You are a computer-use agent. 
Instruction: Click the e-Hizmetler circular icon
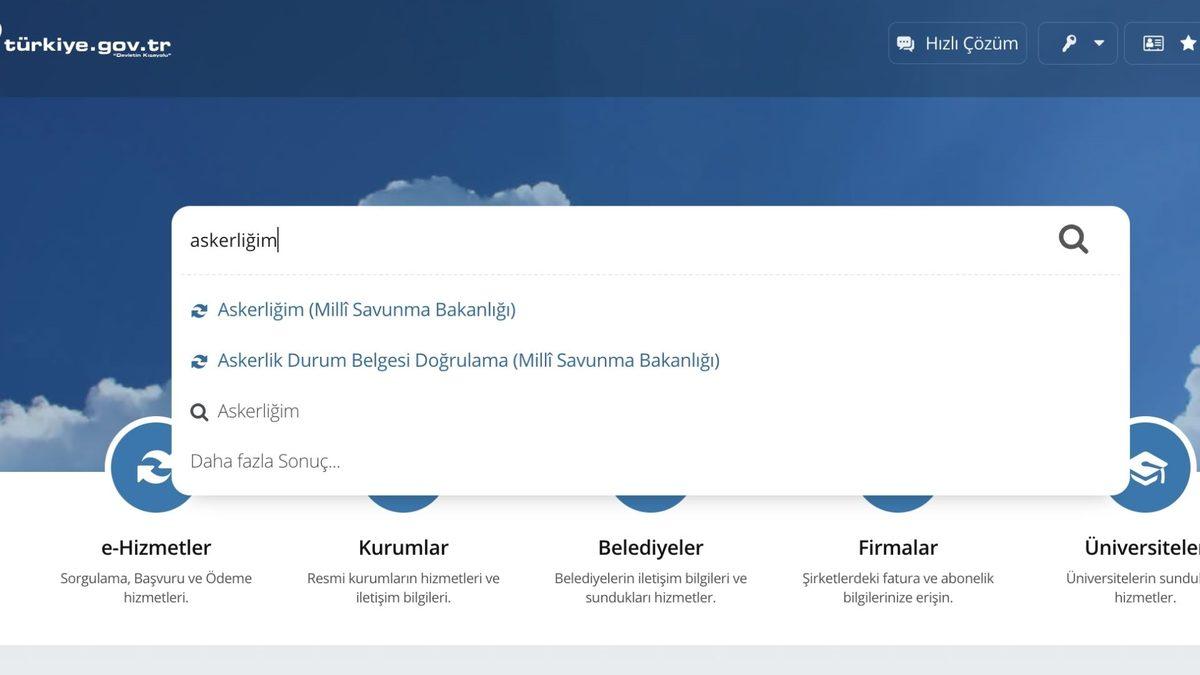(153, 466)
